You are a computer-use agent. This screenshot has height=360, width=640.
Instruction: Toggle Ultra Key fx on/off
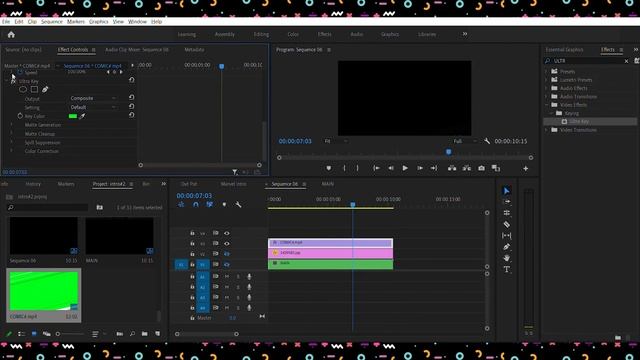(x=13, y=81)
